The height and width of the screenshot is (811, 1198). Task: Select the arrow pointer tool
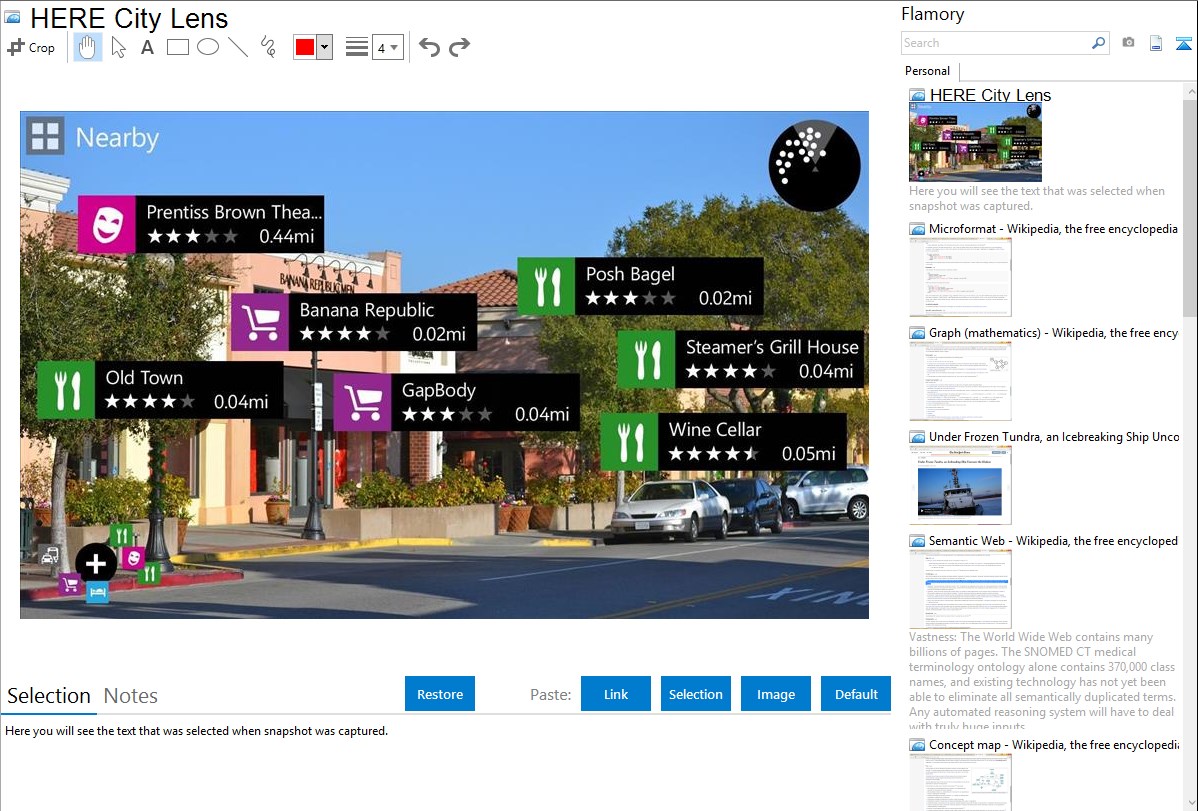point(118,47)
